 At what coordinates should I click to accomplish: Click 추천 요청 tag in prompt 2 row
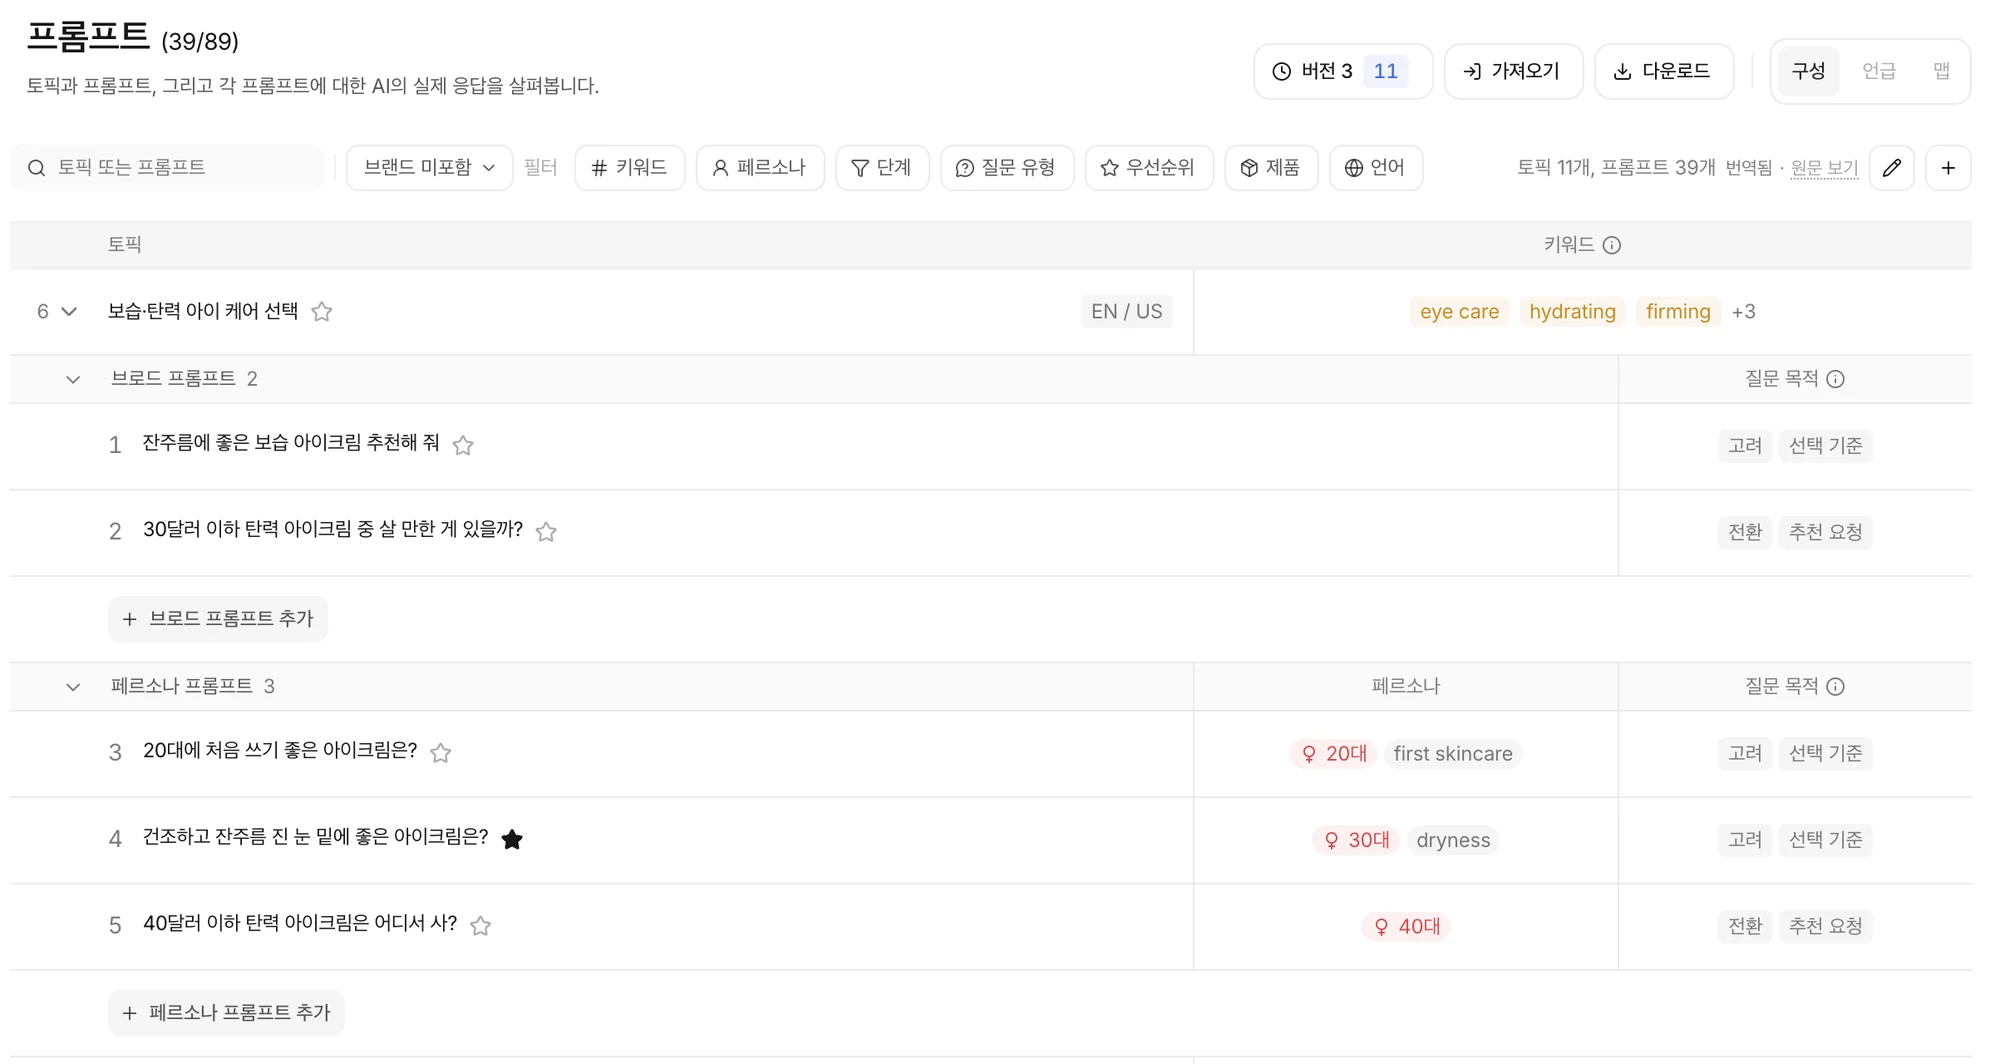pos(1825,532)
